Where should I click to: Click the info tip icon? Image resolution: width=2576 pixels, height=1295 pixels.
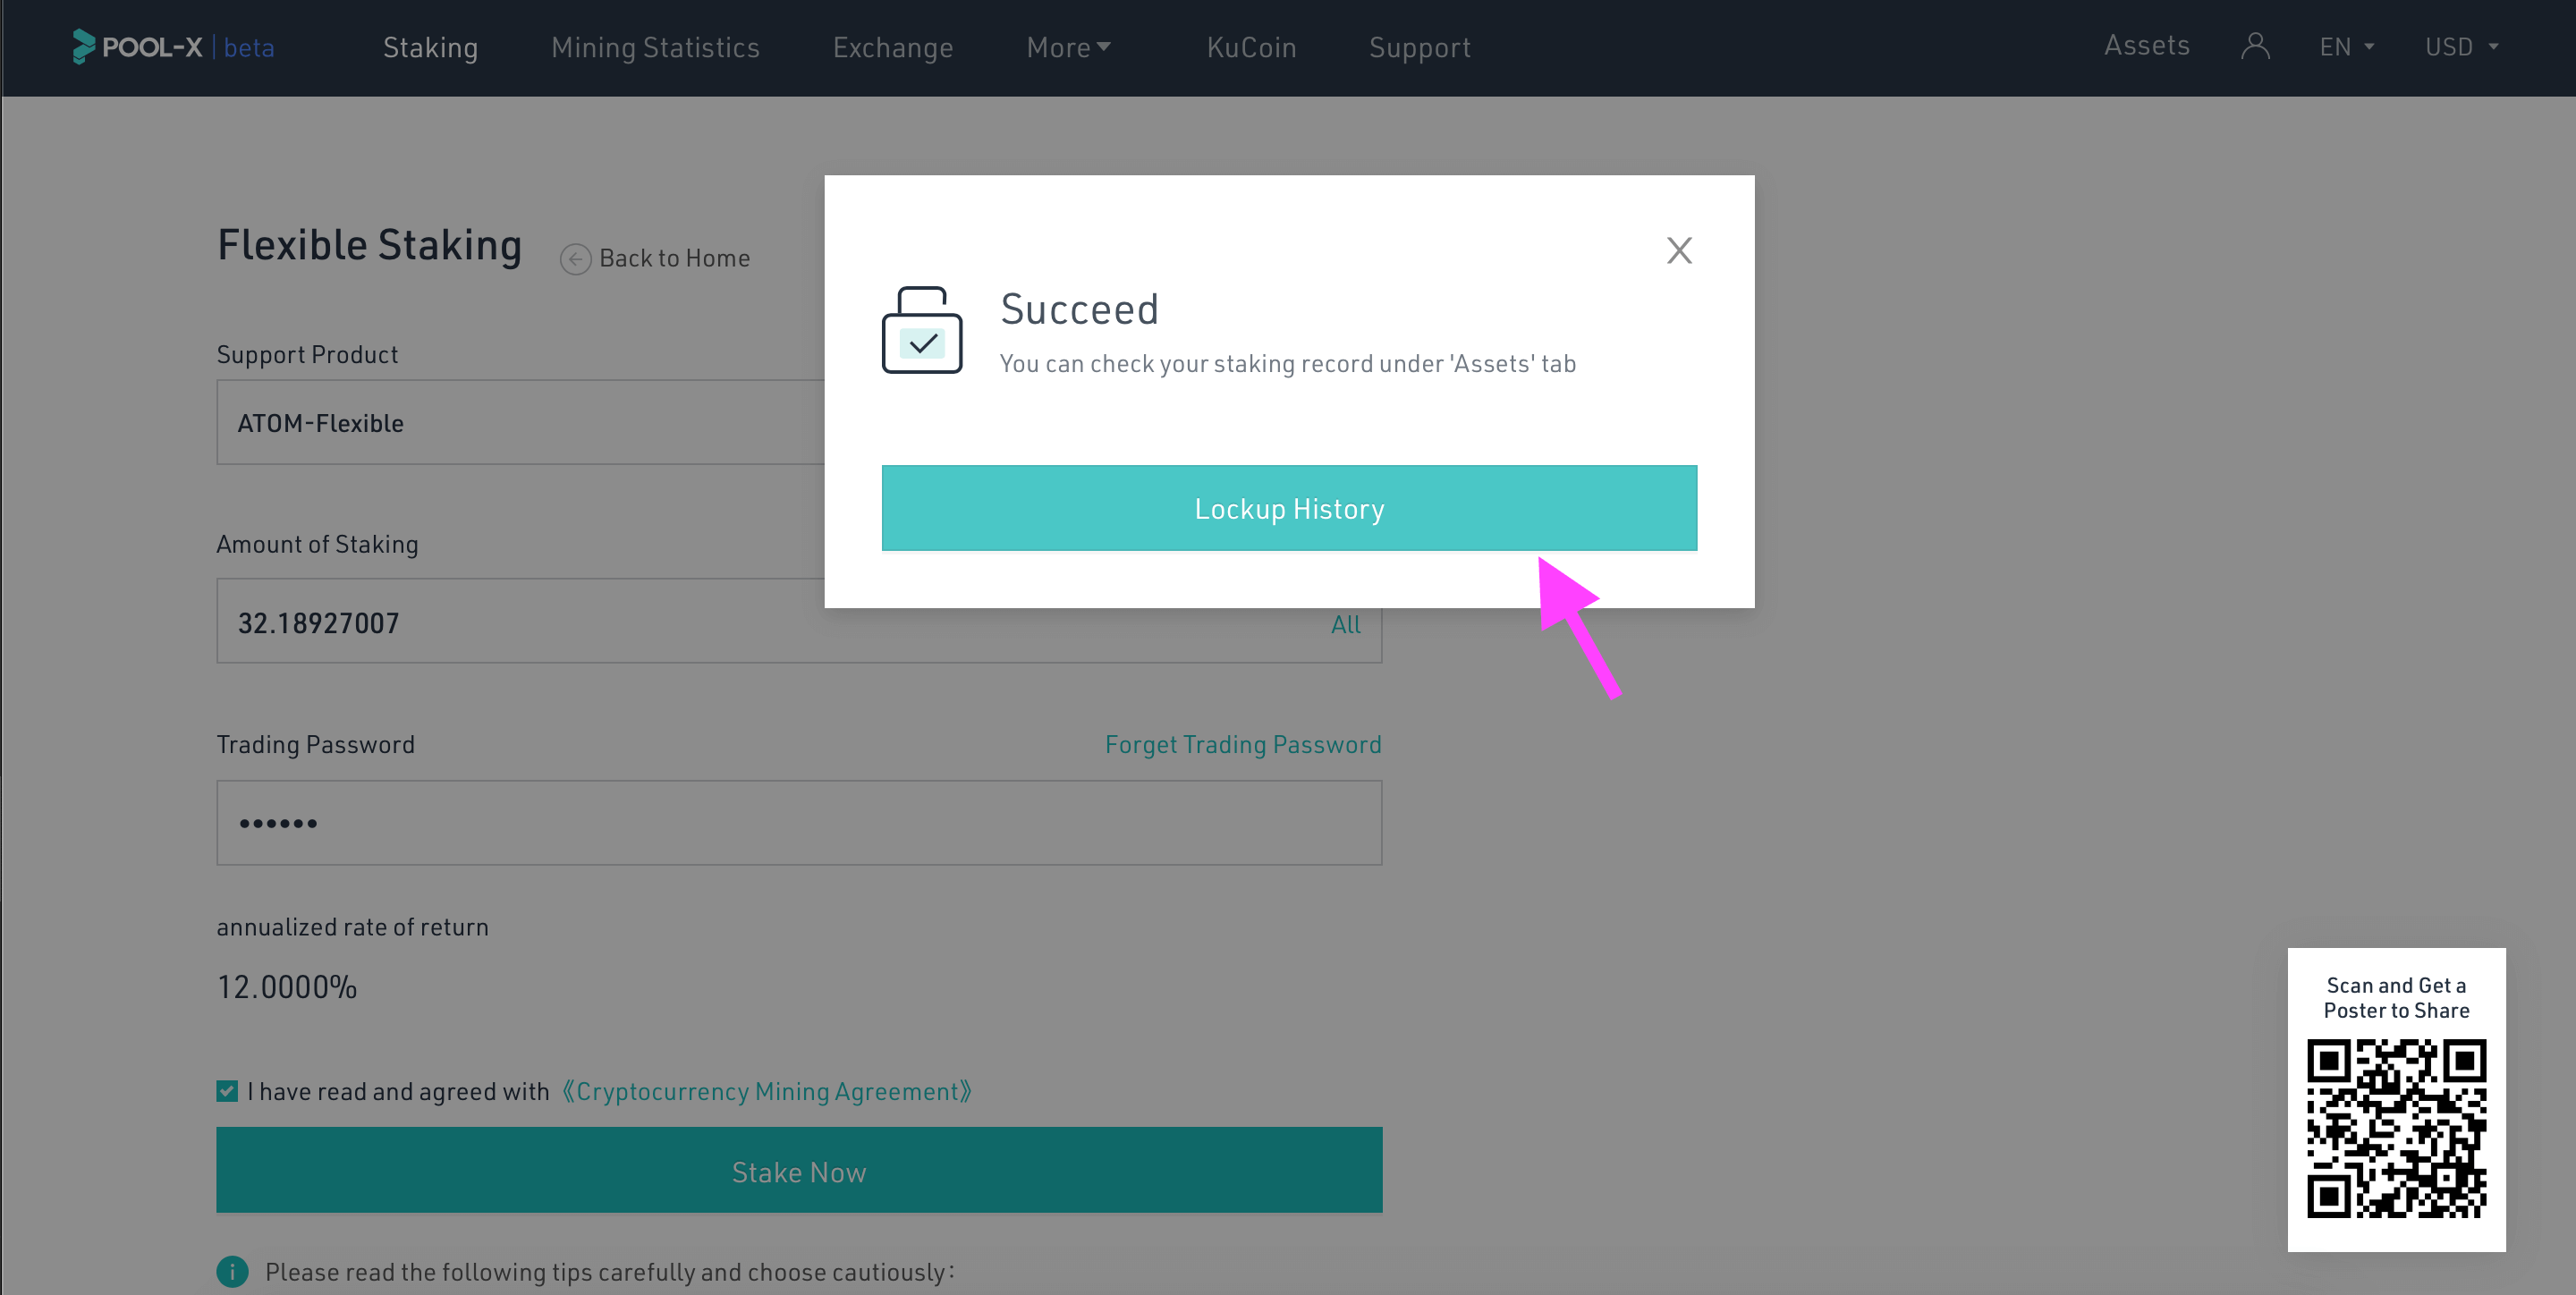pyautogui.click(x=232, y=1271)
